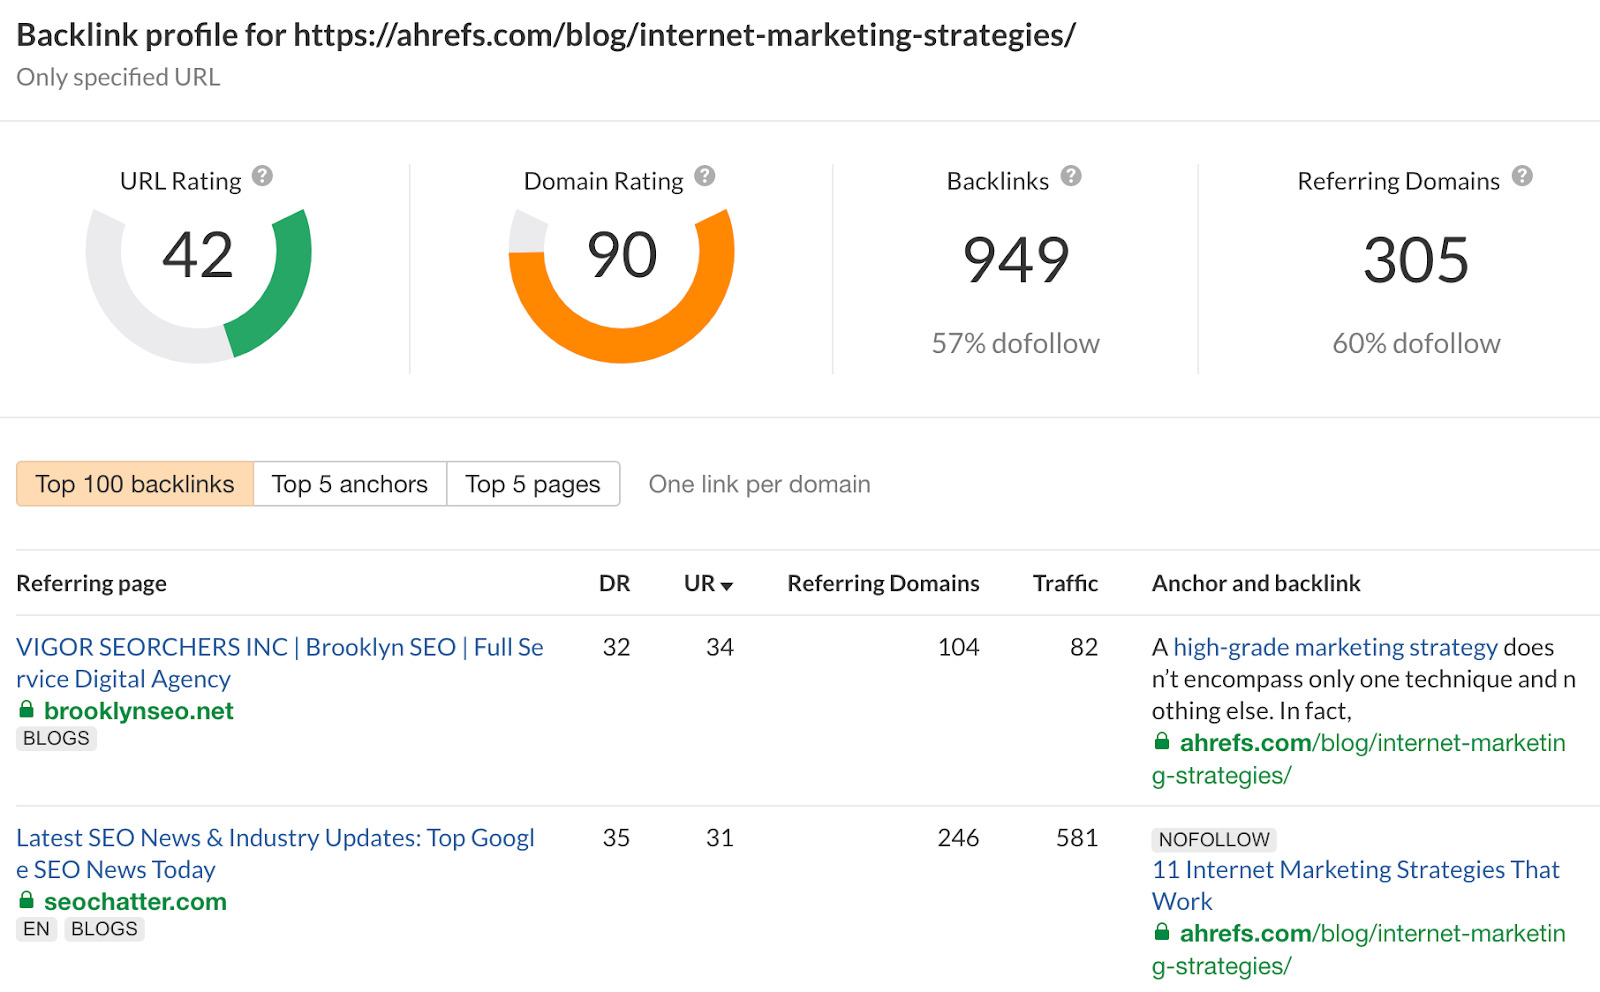Screen dimensions: 1600x992
Task: Click referring domains value 104 for brooklynseo.net
Action: (958, 647)
